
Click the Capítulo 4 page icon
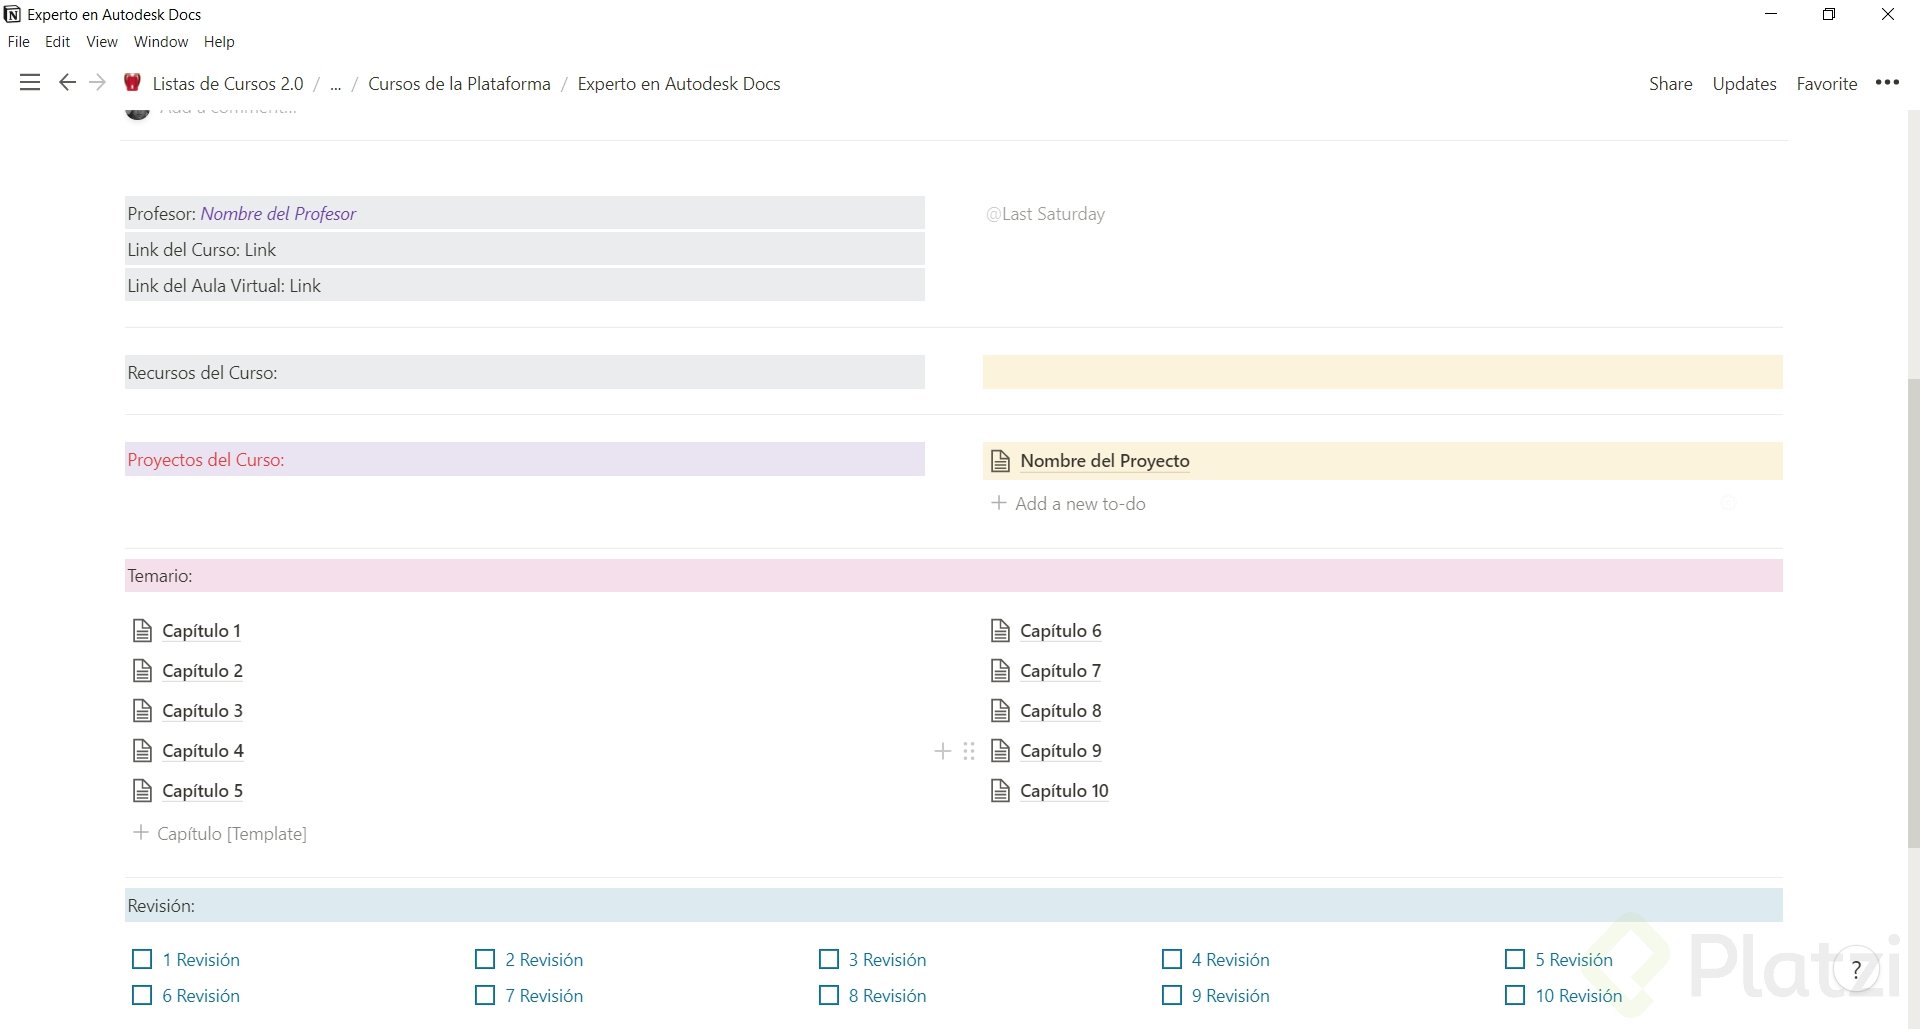point(142,751)
